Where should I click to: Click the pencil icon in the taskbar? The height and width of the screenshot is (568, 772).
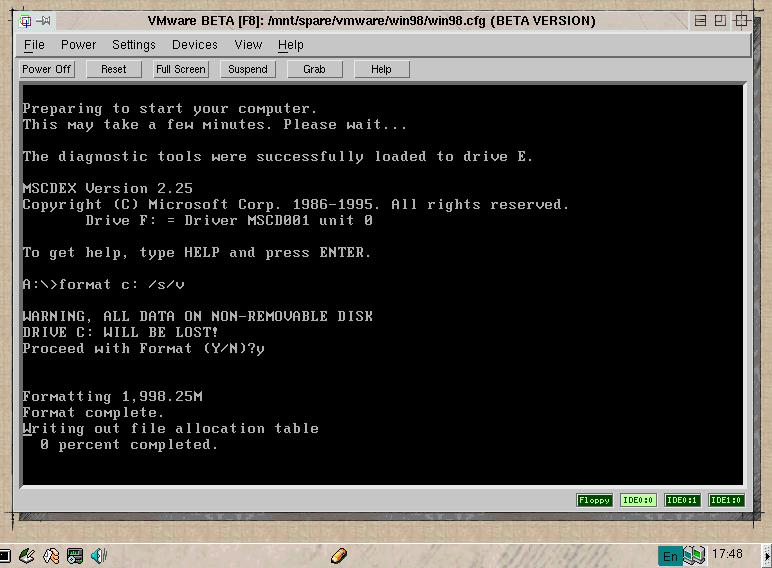[x=26, y=555]
